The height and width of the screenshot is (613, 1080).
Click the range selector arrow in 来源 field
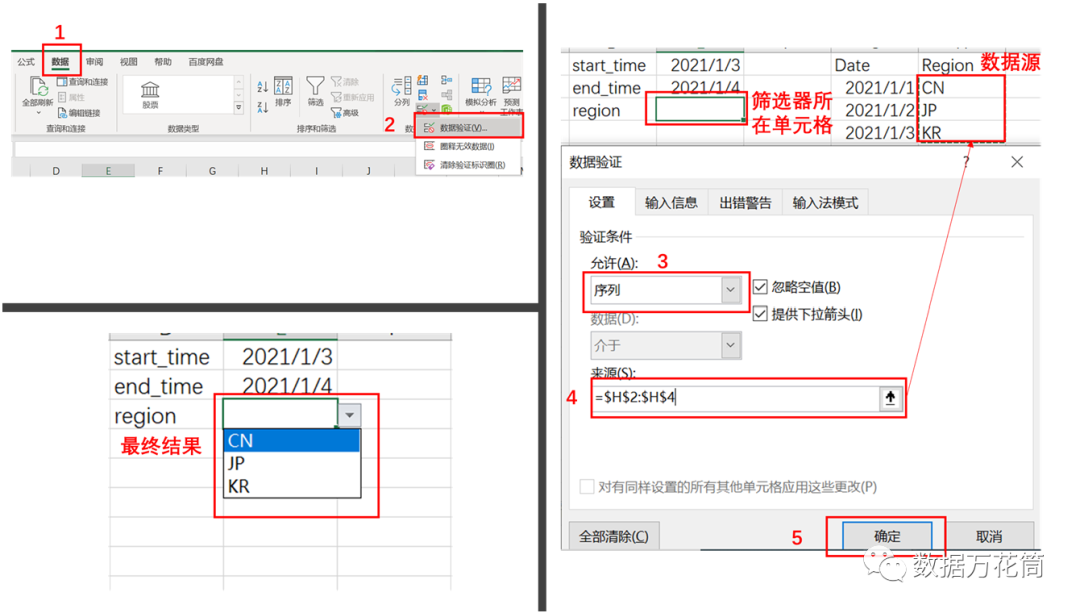(890, 397)
